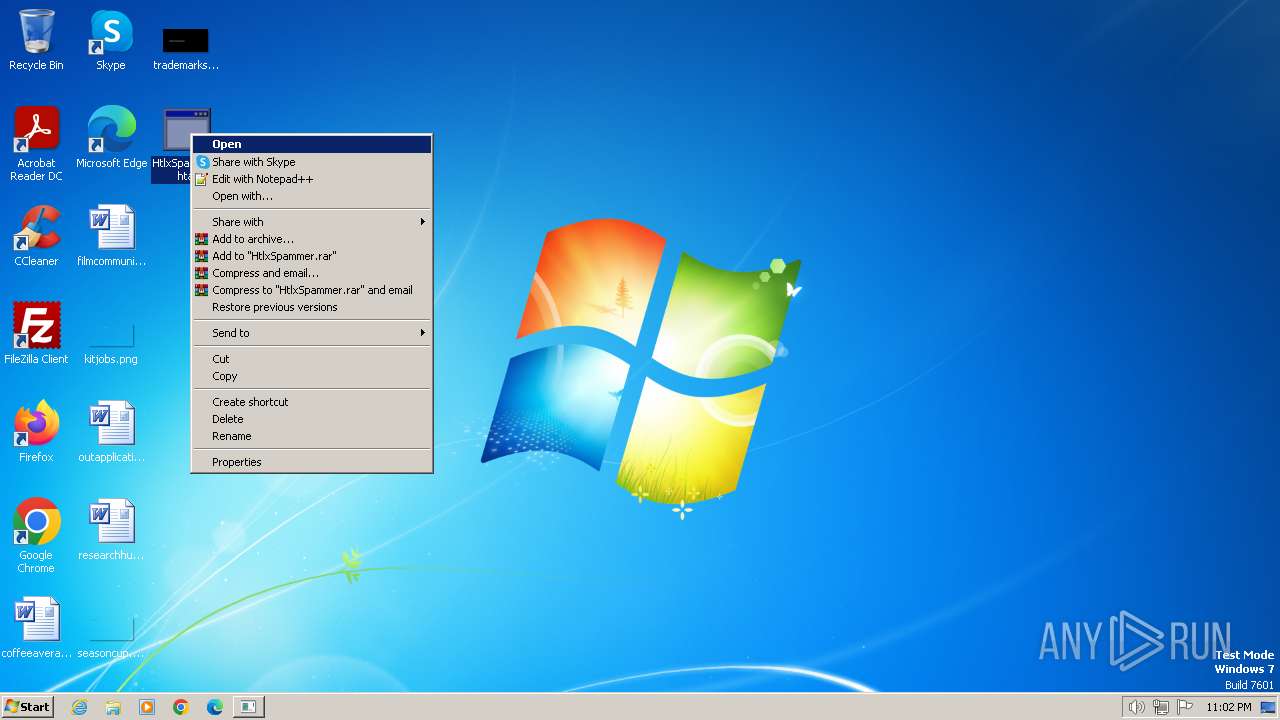Open Windows Explorer from taskbar
This screenshot has height=720, width=1280.
pyautogui.click(x=113, y=707)
